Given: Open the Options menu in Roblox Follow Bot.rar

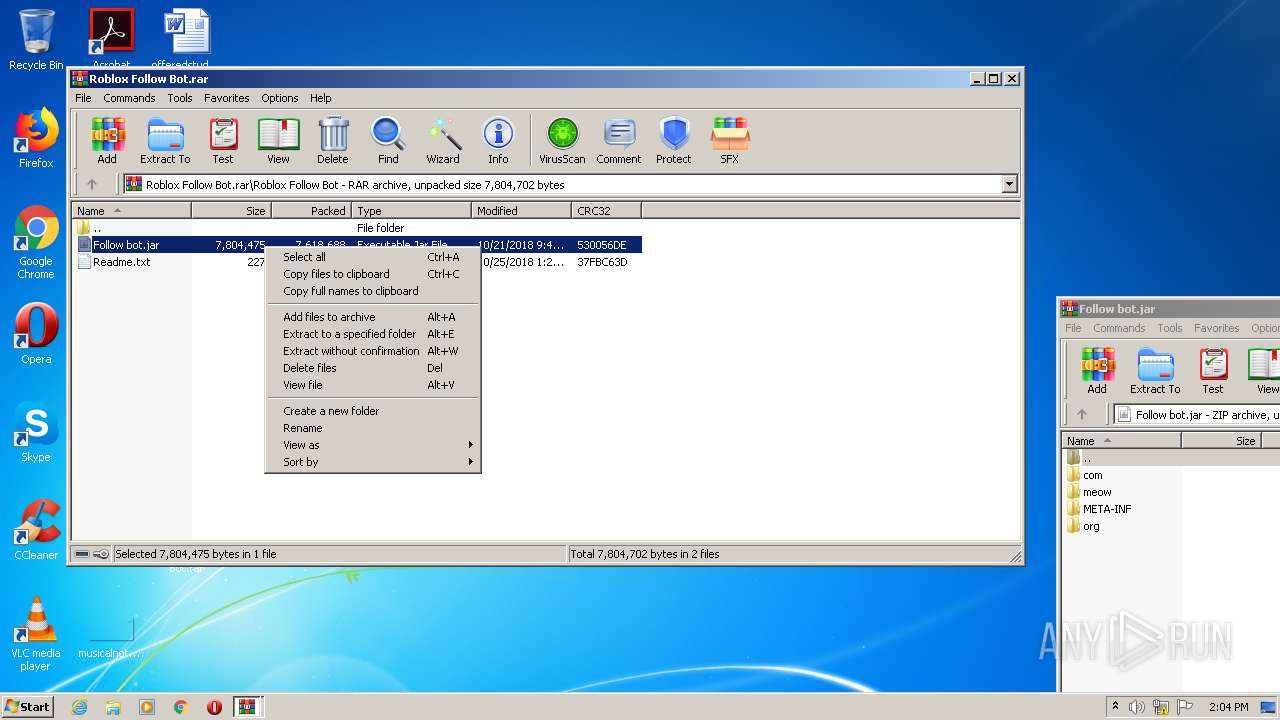Looking at the screenshot, I should point(280,98).
